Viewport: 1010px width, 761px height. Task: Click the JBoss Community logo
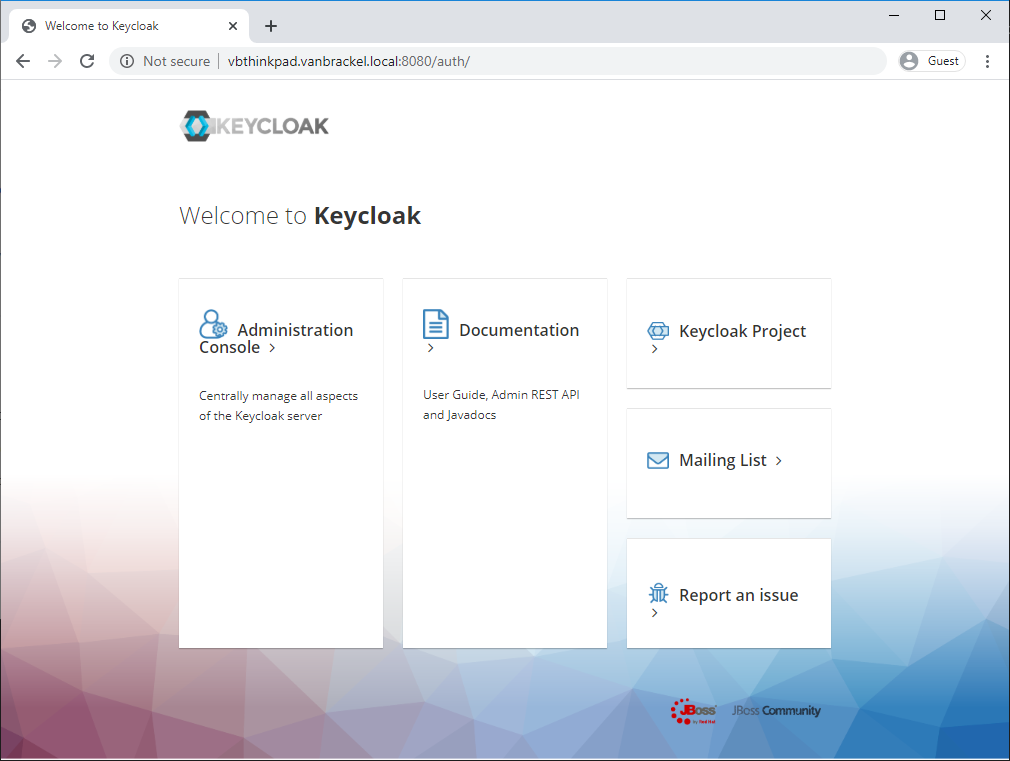point(775,711)
